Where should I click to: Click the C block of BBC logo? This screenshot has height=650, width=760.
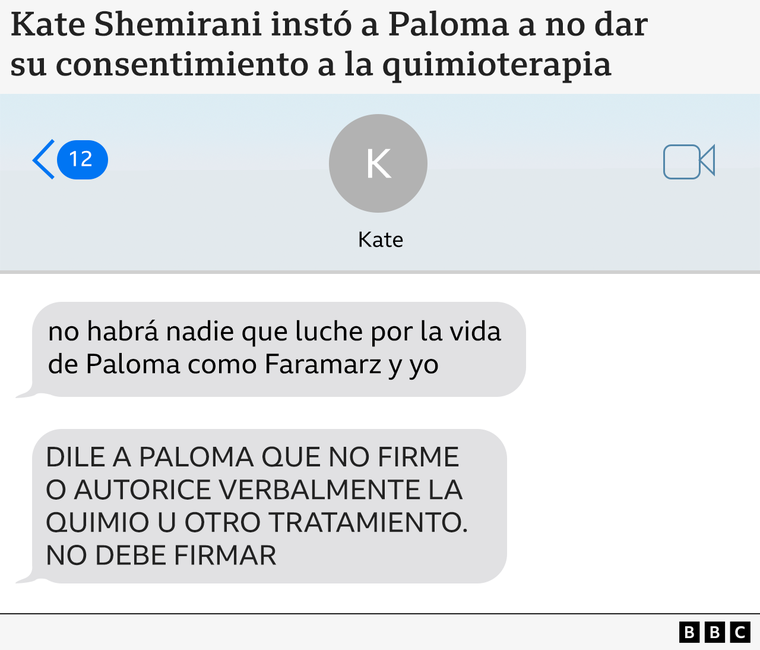740,633
